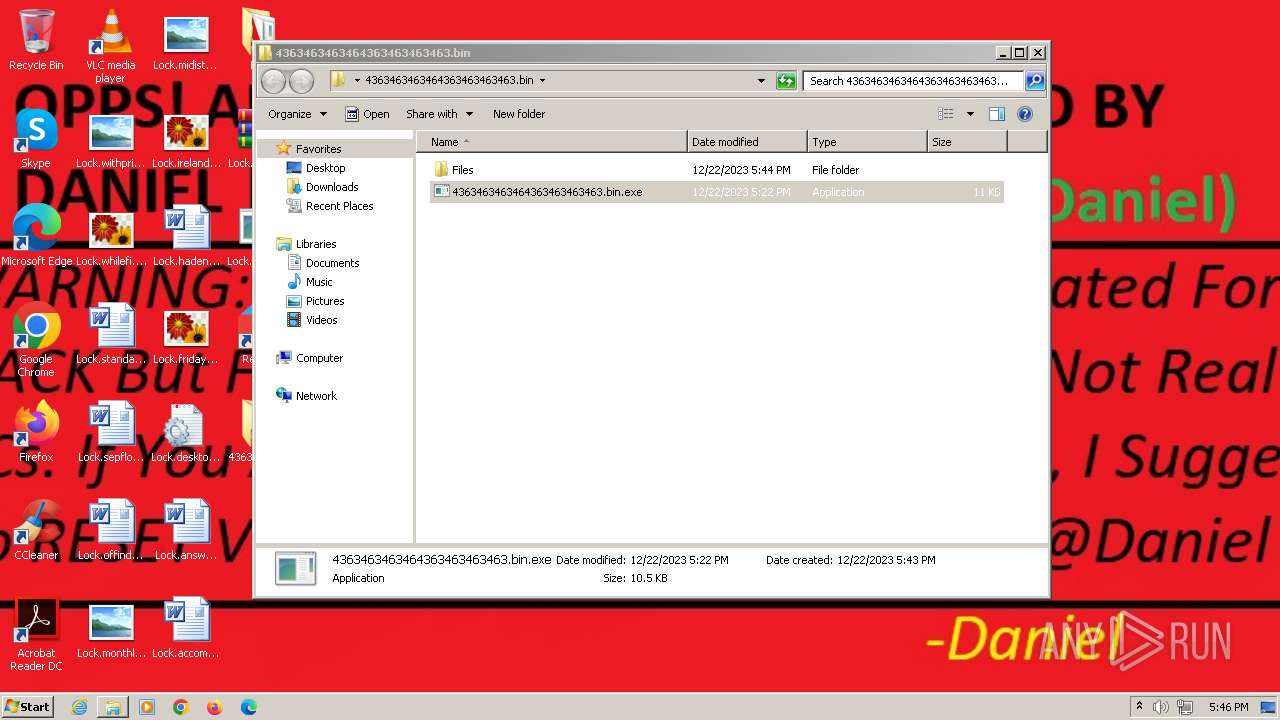Select Lock.offind Word file on desktop

tap(111, 530)
